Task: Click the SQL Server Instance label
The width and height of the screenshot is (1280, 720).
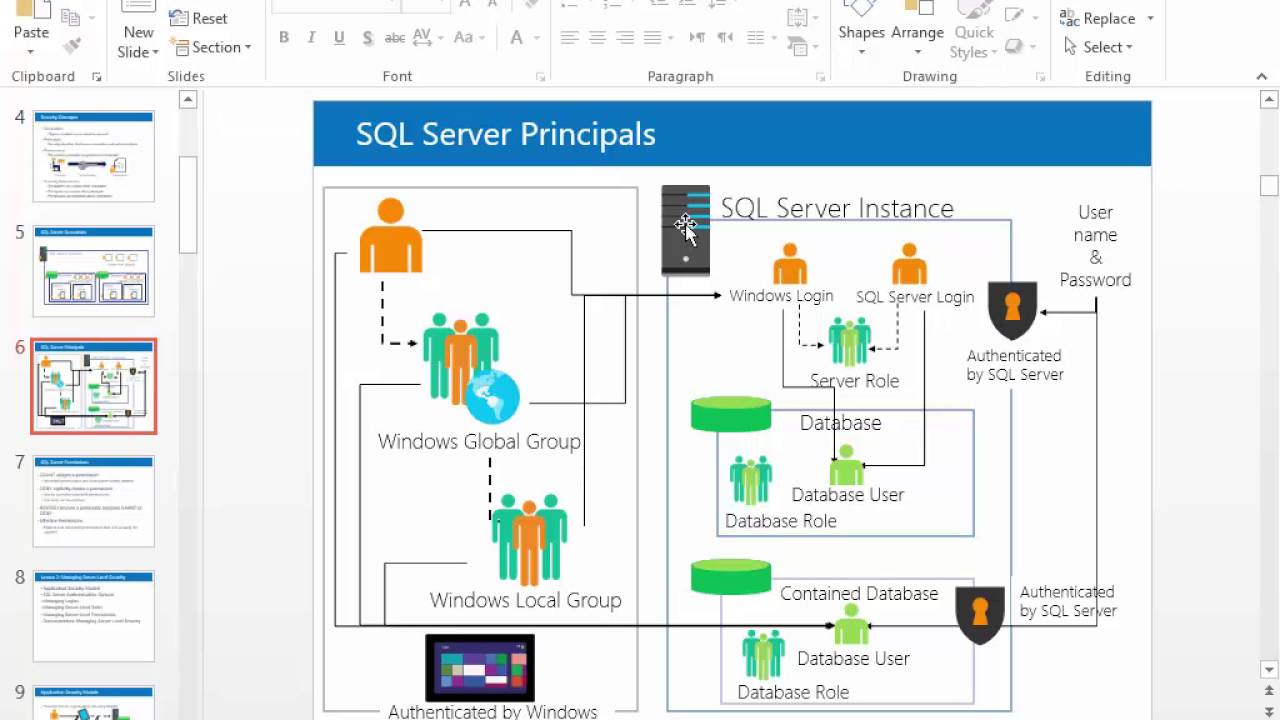Action: click(837, 208)
